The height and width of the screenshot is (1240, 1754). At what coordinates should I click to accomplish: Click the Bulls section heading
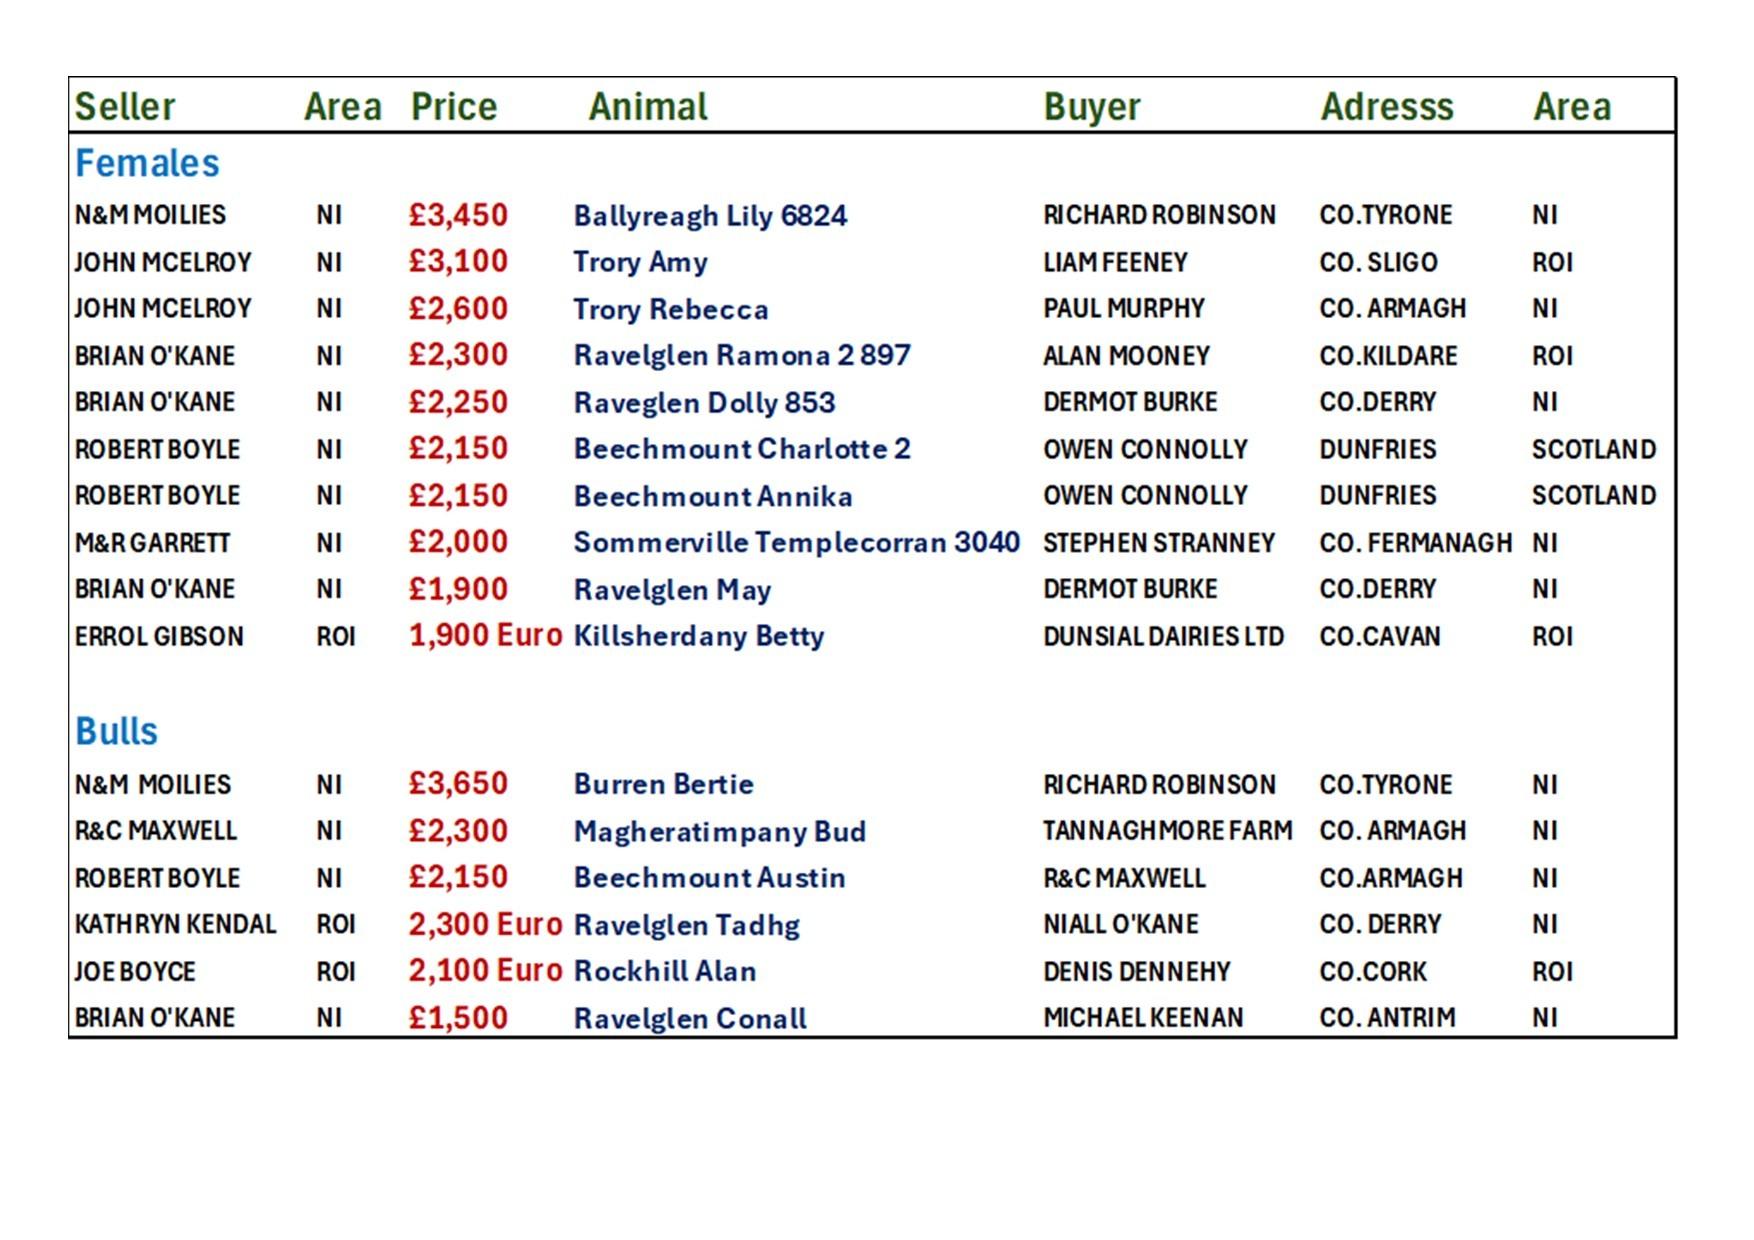pos(116,731)
